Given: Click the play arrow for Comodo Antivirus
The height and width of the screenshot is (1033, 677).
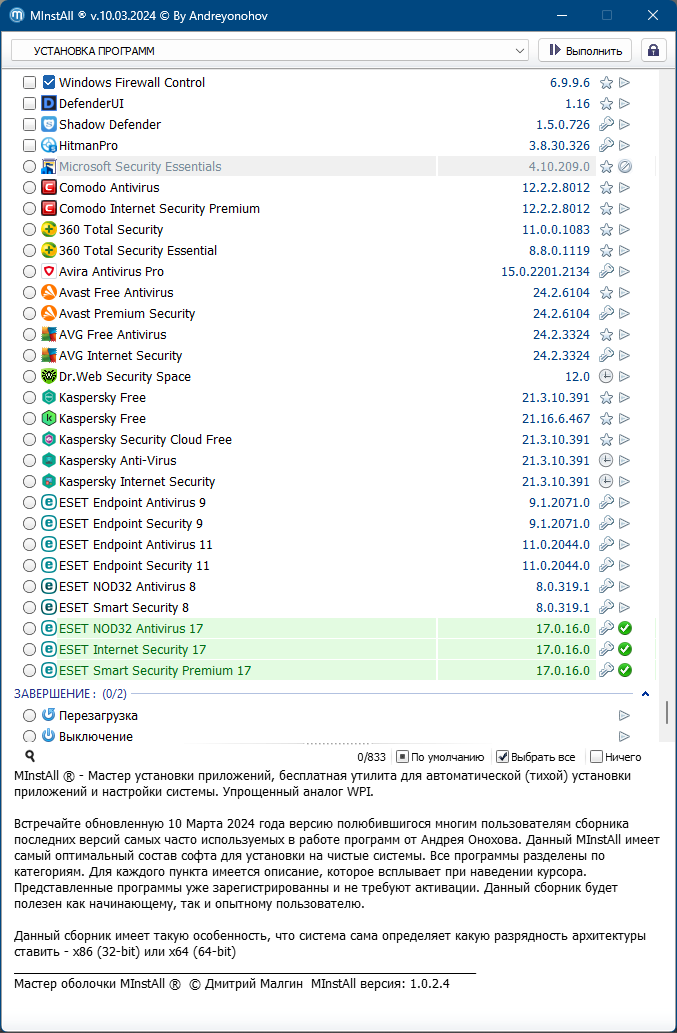Looking at the screenshot, I should 625,188.
